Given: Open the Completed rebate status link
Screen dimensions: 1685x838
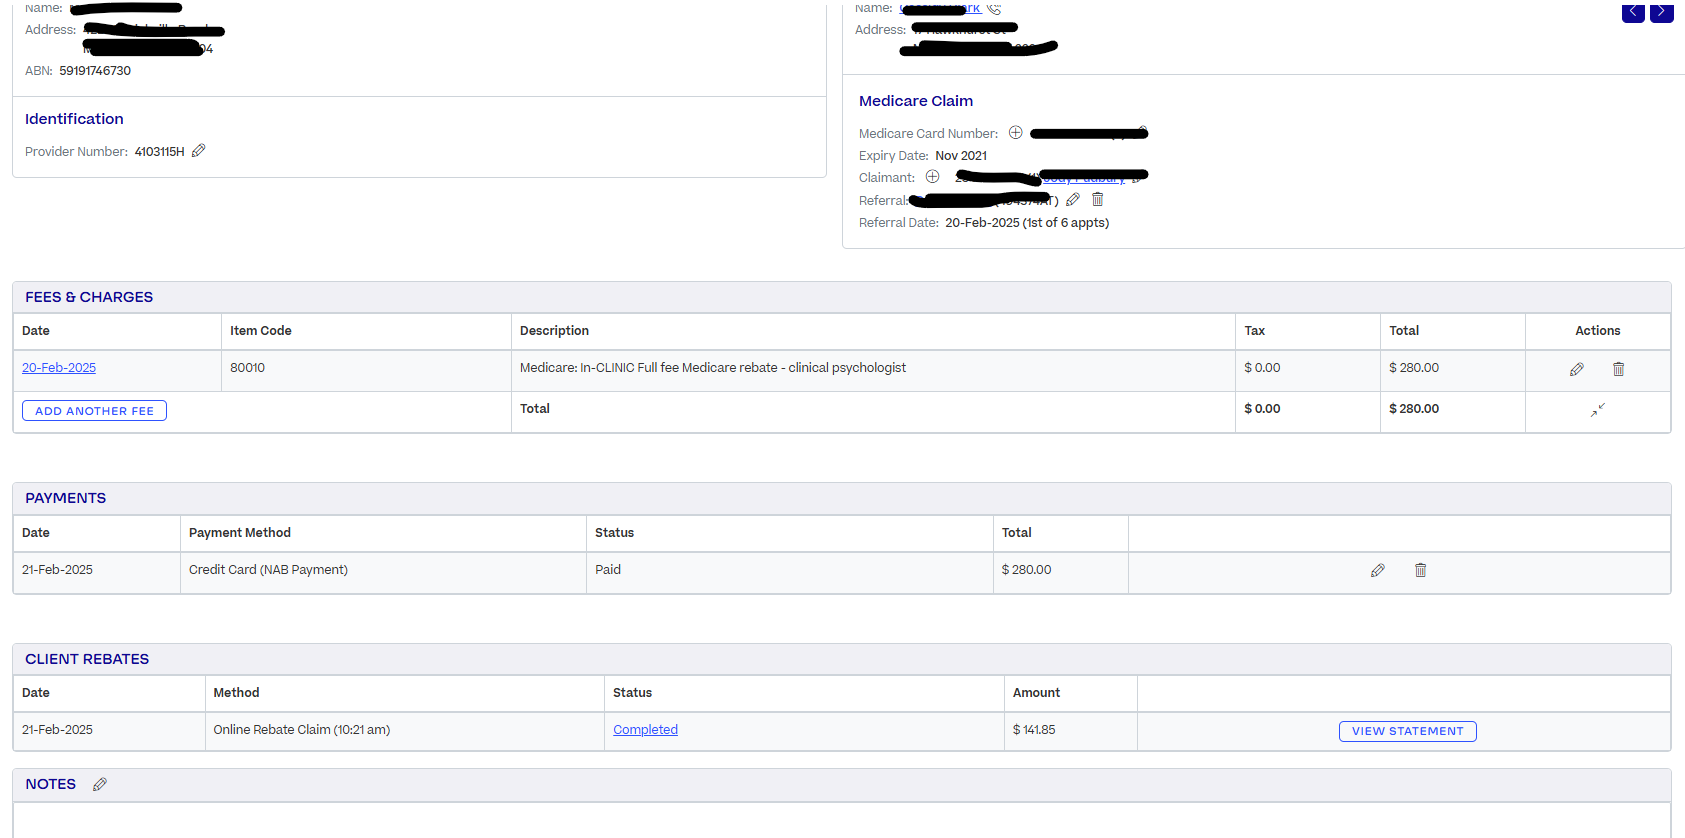Looking at the screenshot, I should 645,730.
